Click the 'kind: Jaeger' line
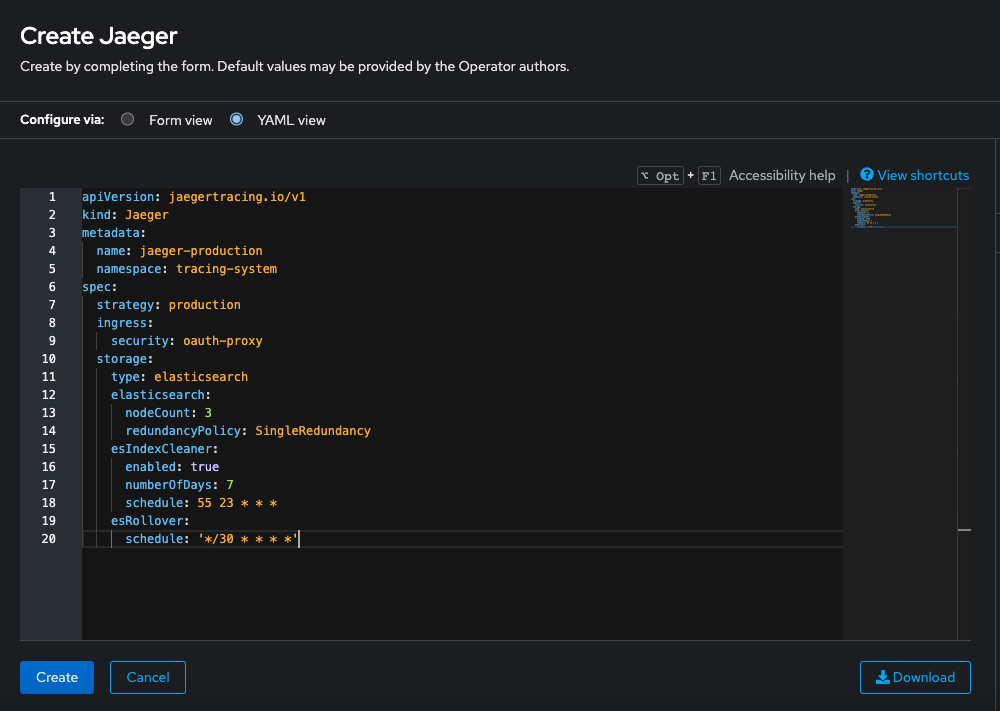1000x711 pixels. (x=125, y=215)
